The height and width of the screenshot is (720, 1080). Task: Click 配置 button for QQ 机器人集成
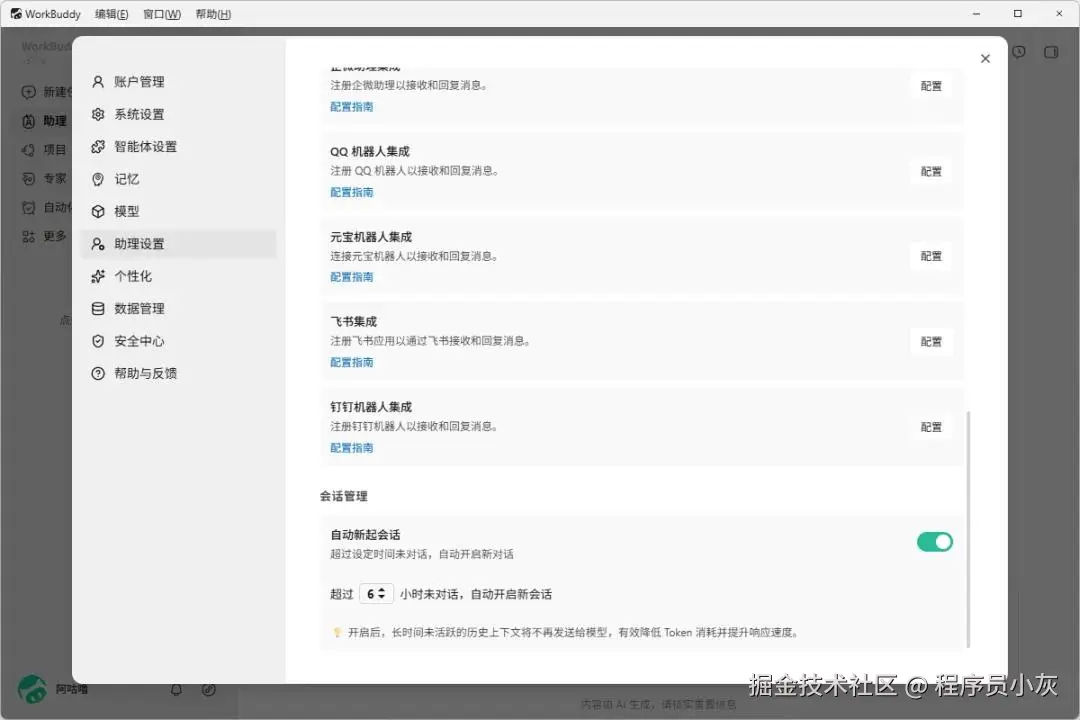tap(931, 172)
